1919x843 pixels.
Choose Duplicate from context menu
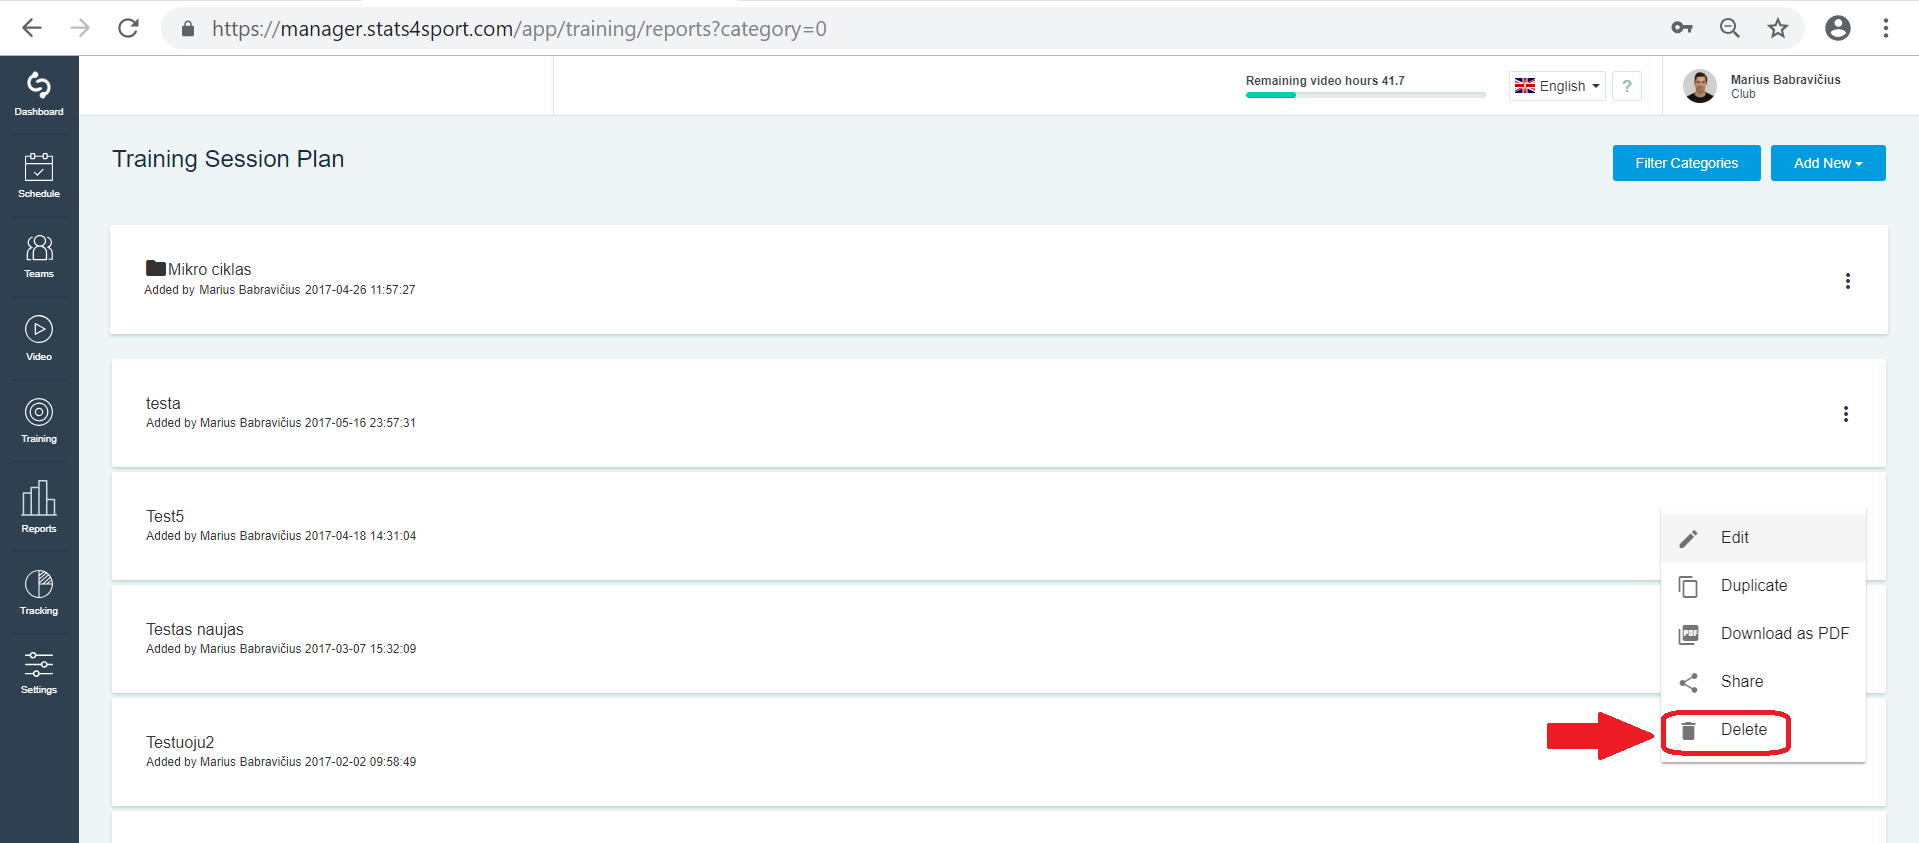1763,586
